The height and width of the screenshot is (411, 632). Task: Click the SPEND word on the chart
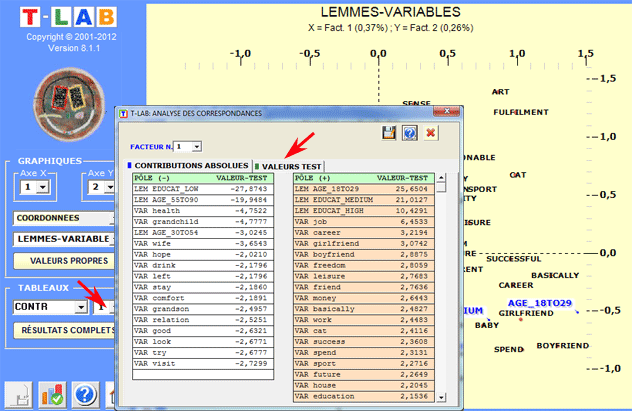tap(509, 349)
